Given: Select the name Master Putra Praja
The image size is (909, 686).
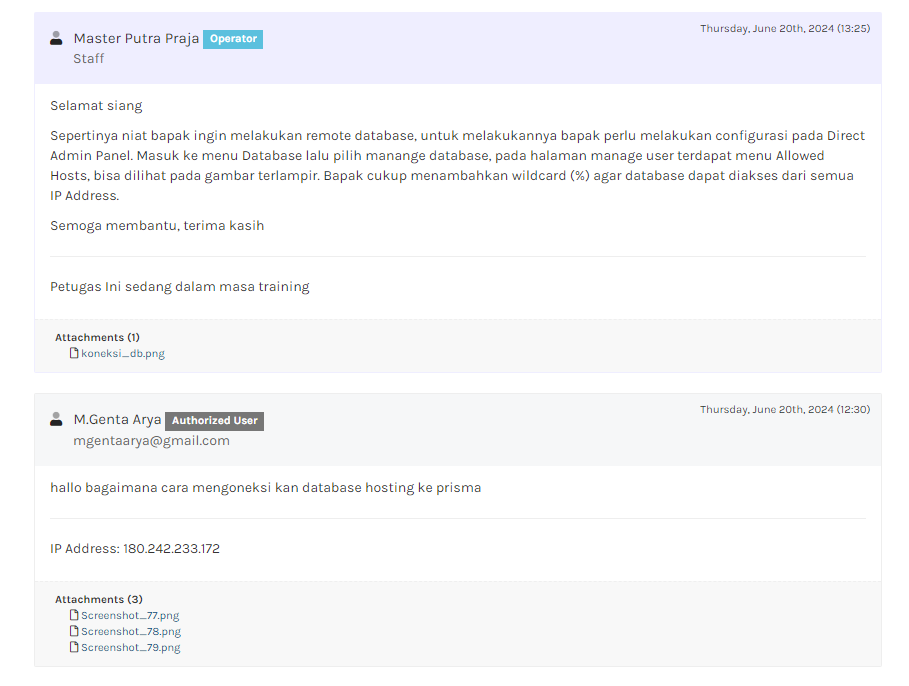Looking at the screenshot, I should coord(136,39).
